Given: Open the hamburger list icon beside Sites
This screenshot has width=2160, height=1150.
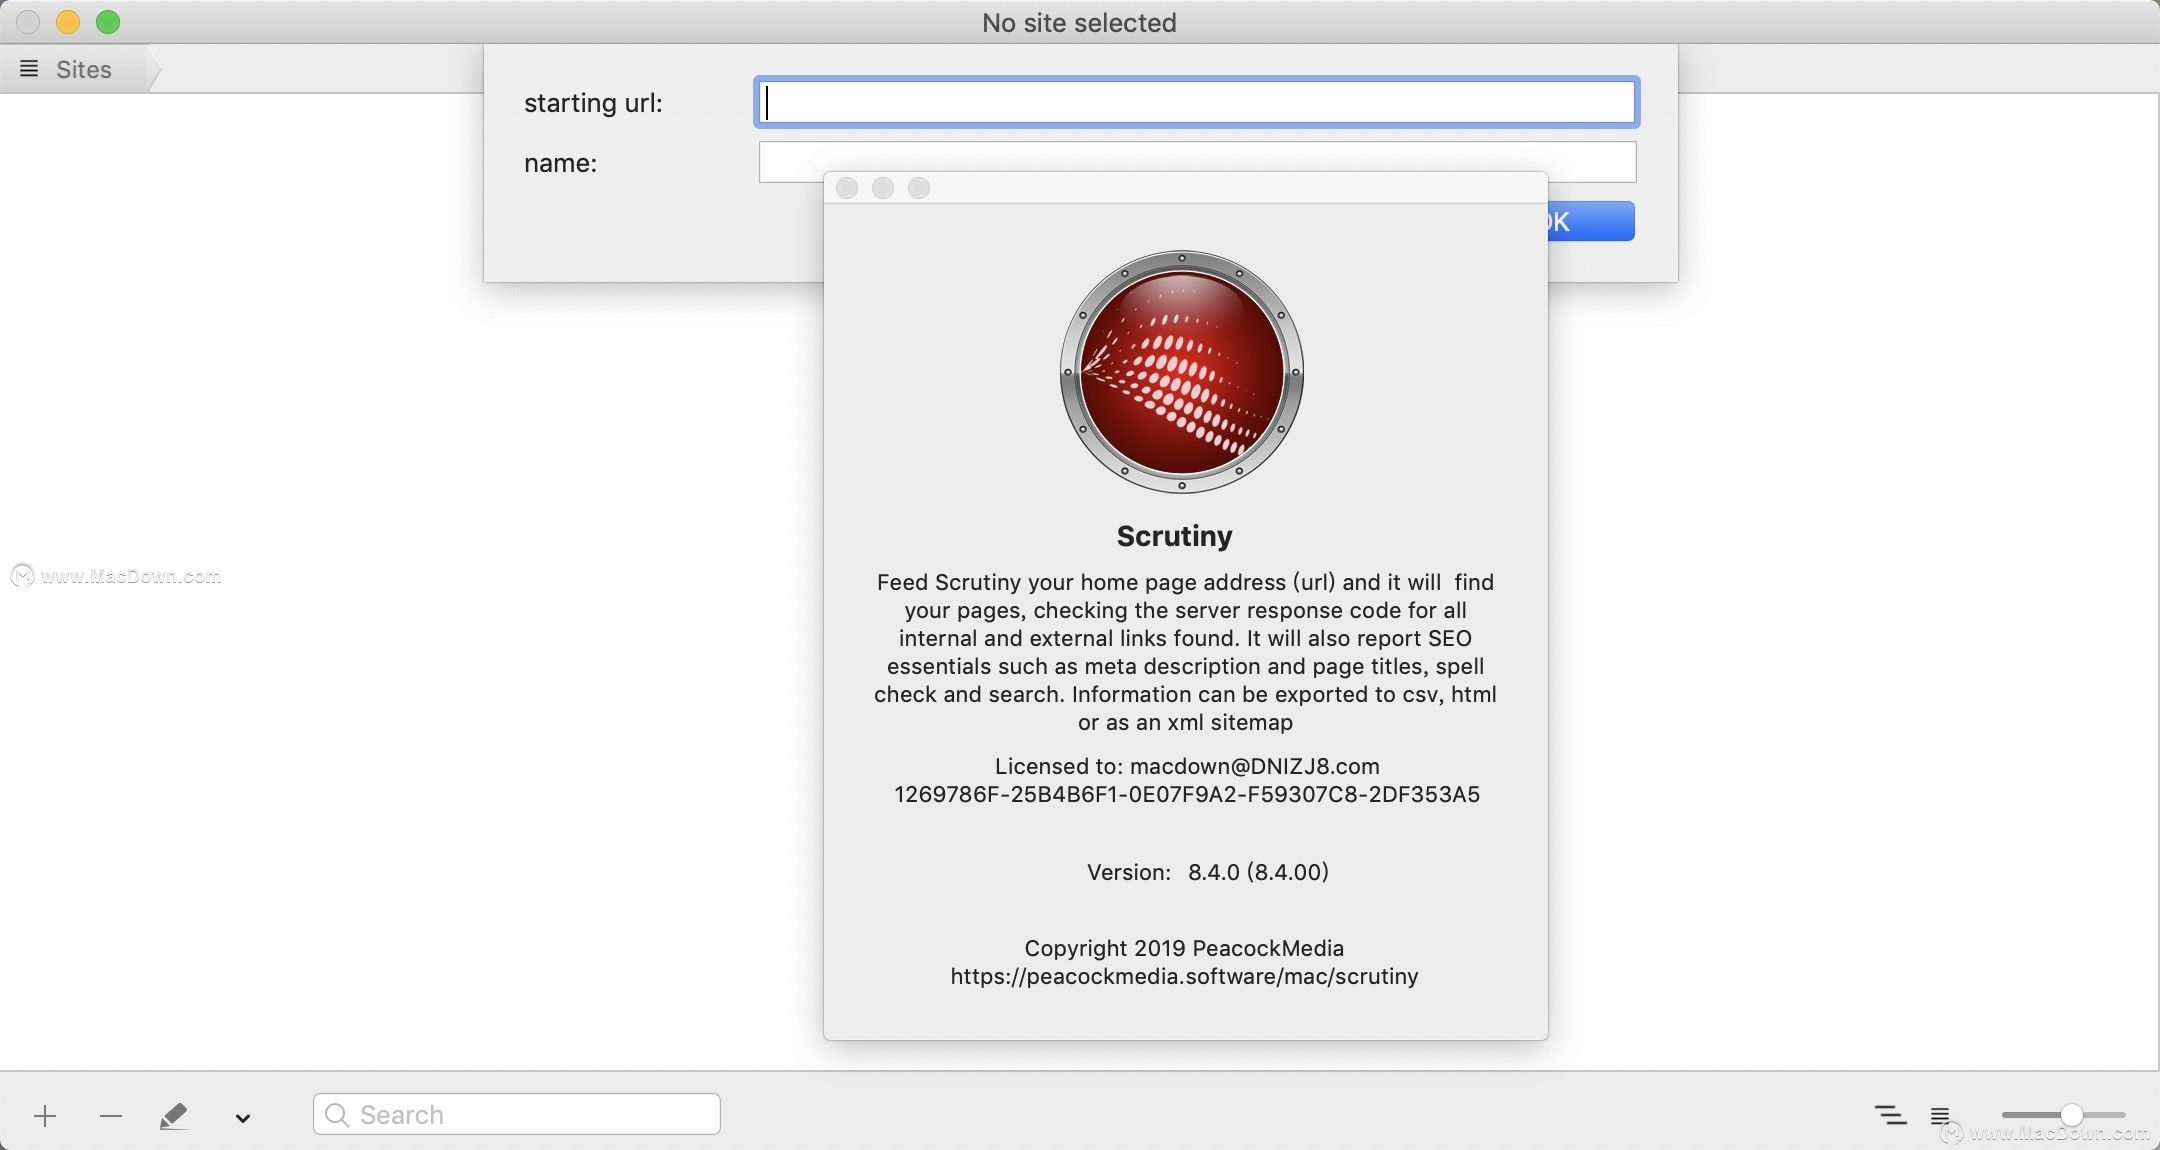Looking at the screenshot, I should click(x=29, y=69).
